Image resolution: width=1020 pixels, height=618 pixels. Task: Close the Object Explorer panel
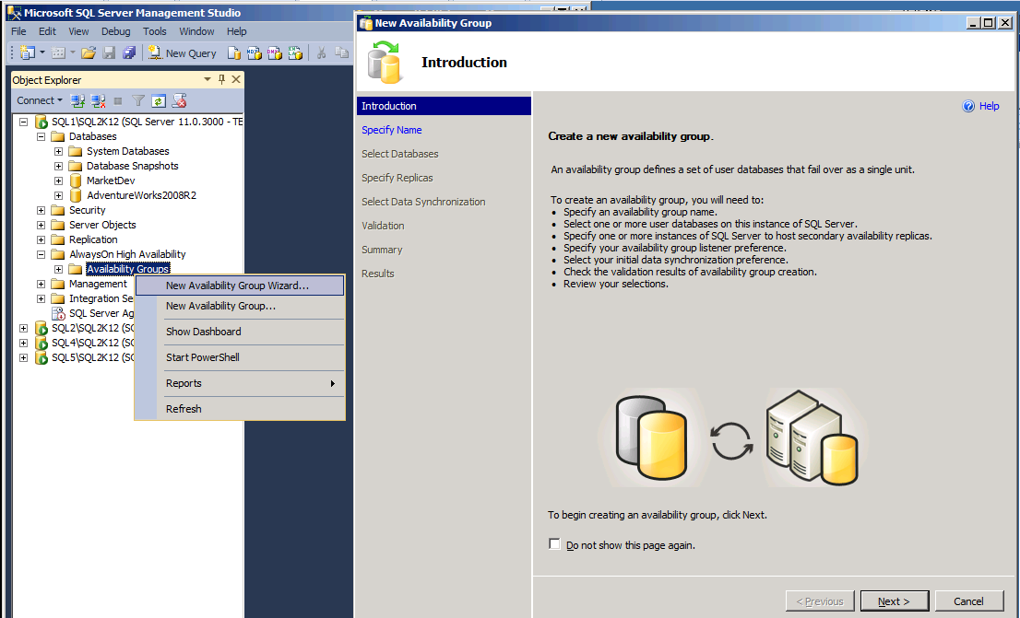(x=236, y=79)
